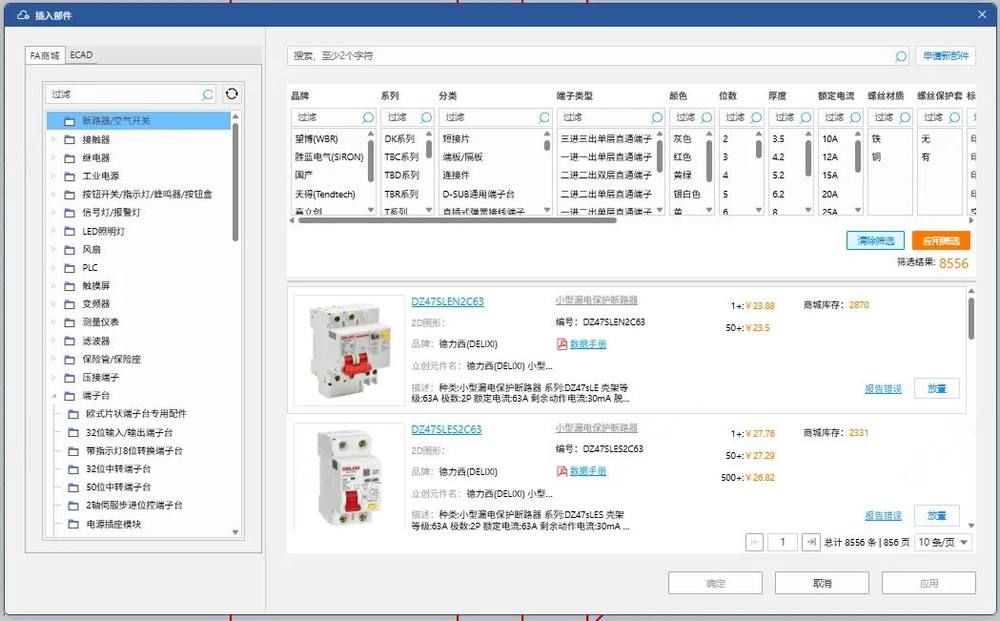Viewport: 1000px width, 621px height.
Task: Click the magnifier icon in the 品牌 filter
Action: [x=367, y=118]
